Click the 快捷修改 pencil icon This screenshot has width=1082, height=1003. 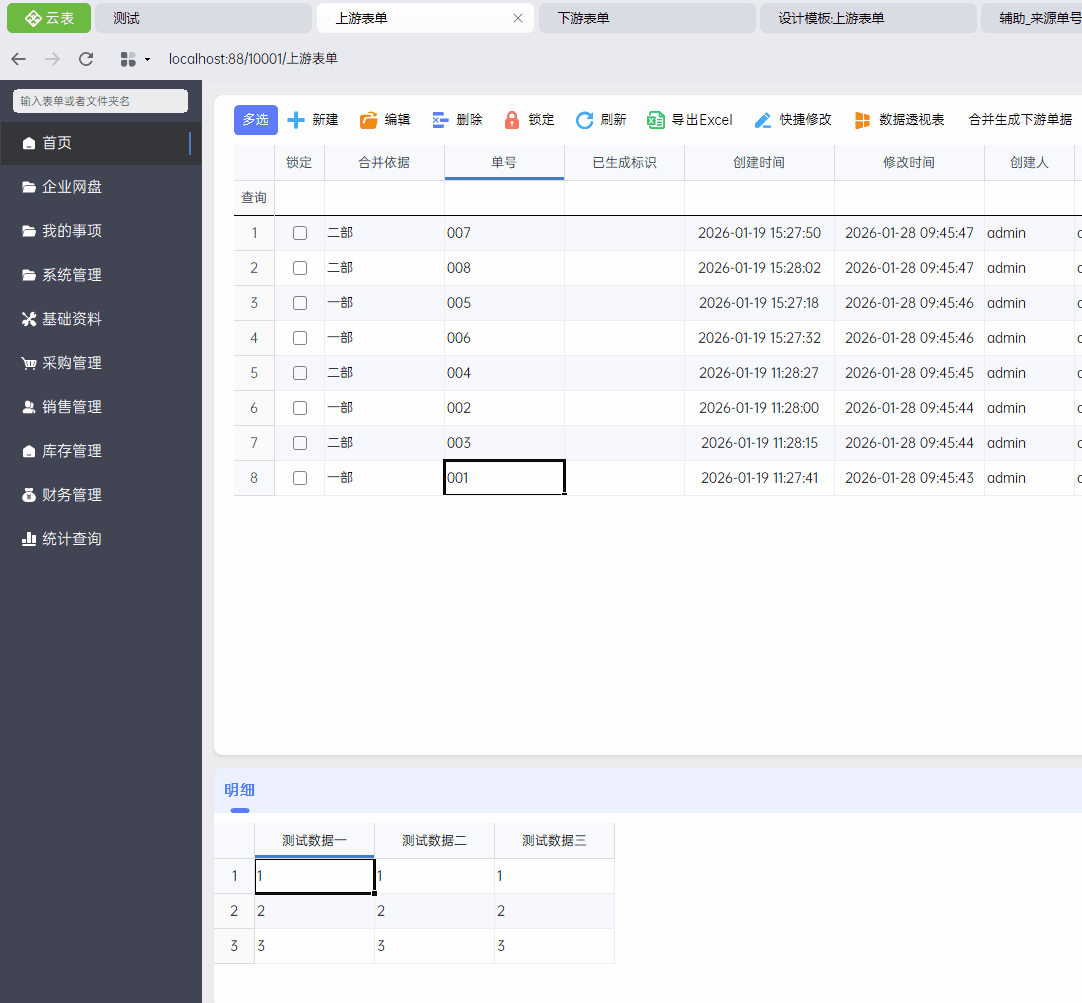click(x=763, y=120)
